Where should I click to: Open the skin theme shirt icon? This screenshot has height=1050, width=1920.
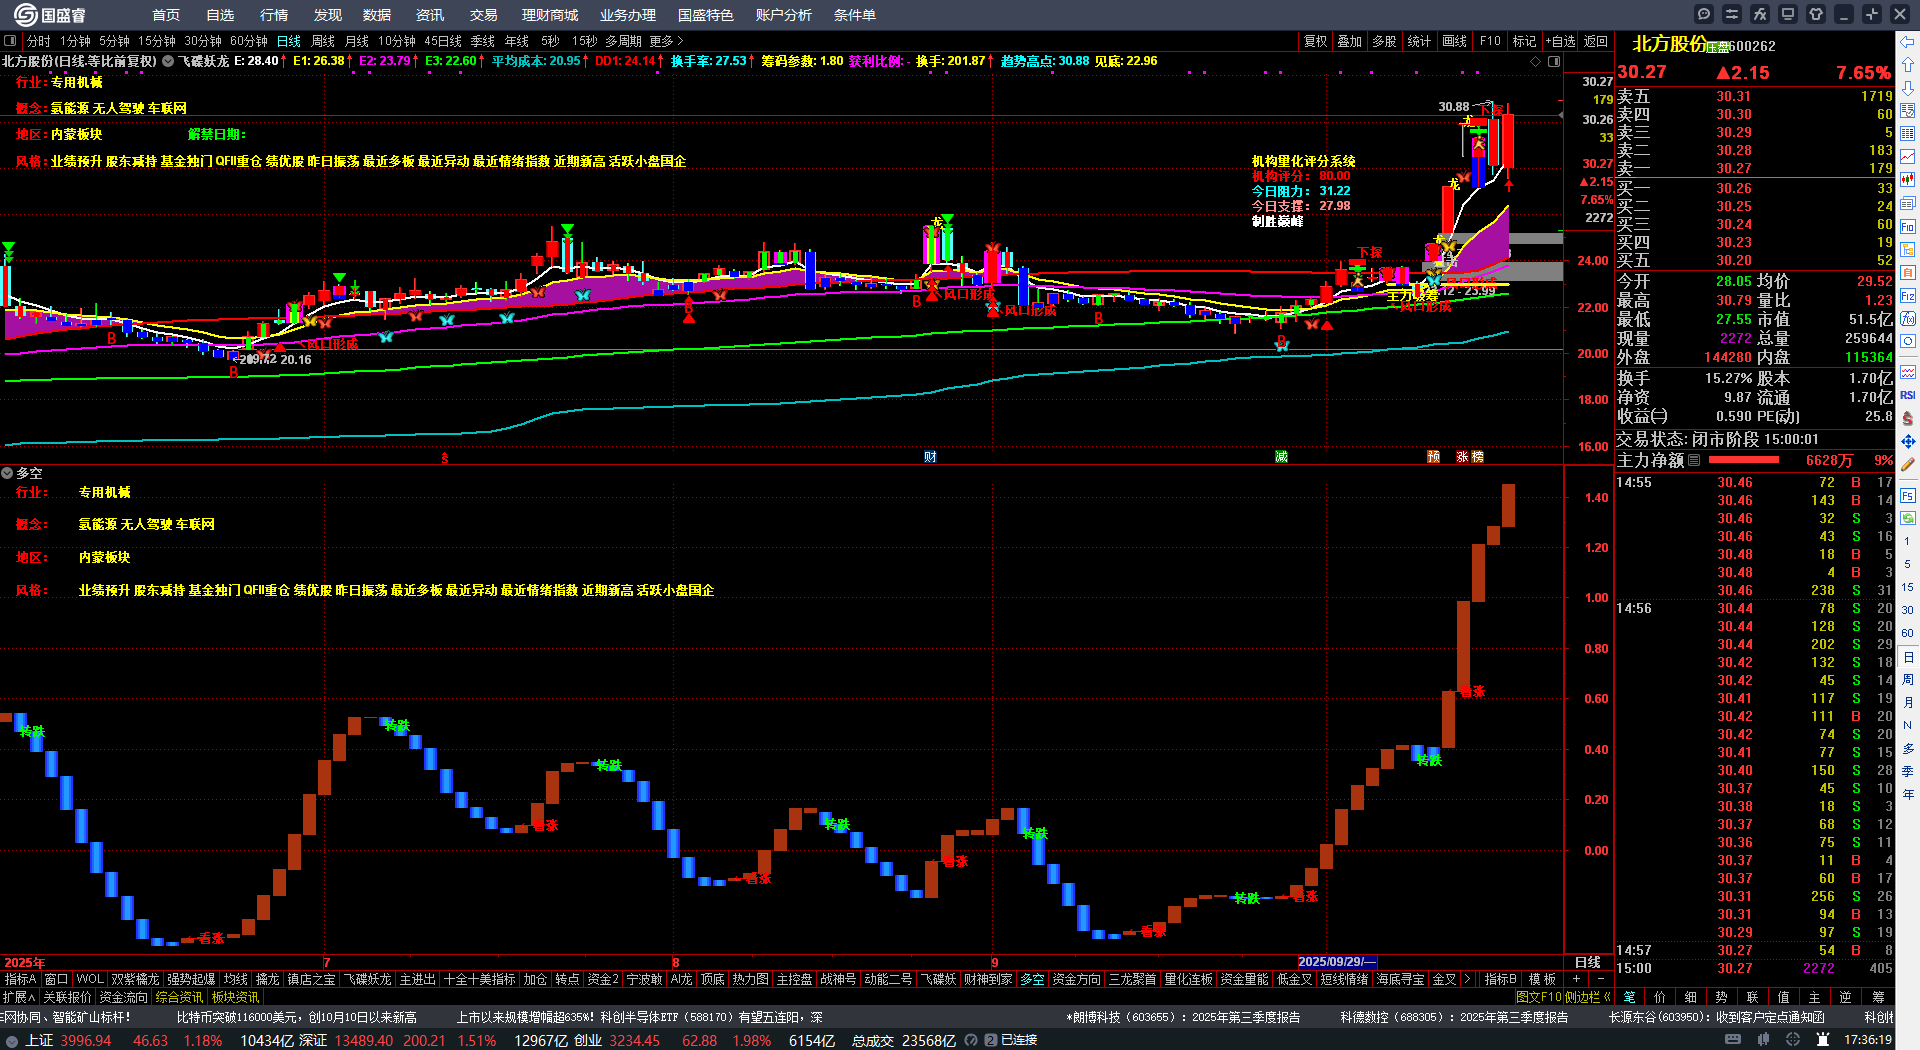[1816, 14]
